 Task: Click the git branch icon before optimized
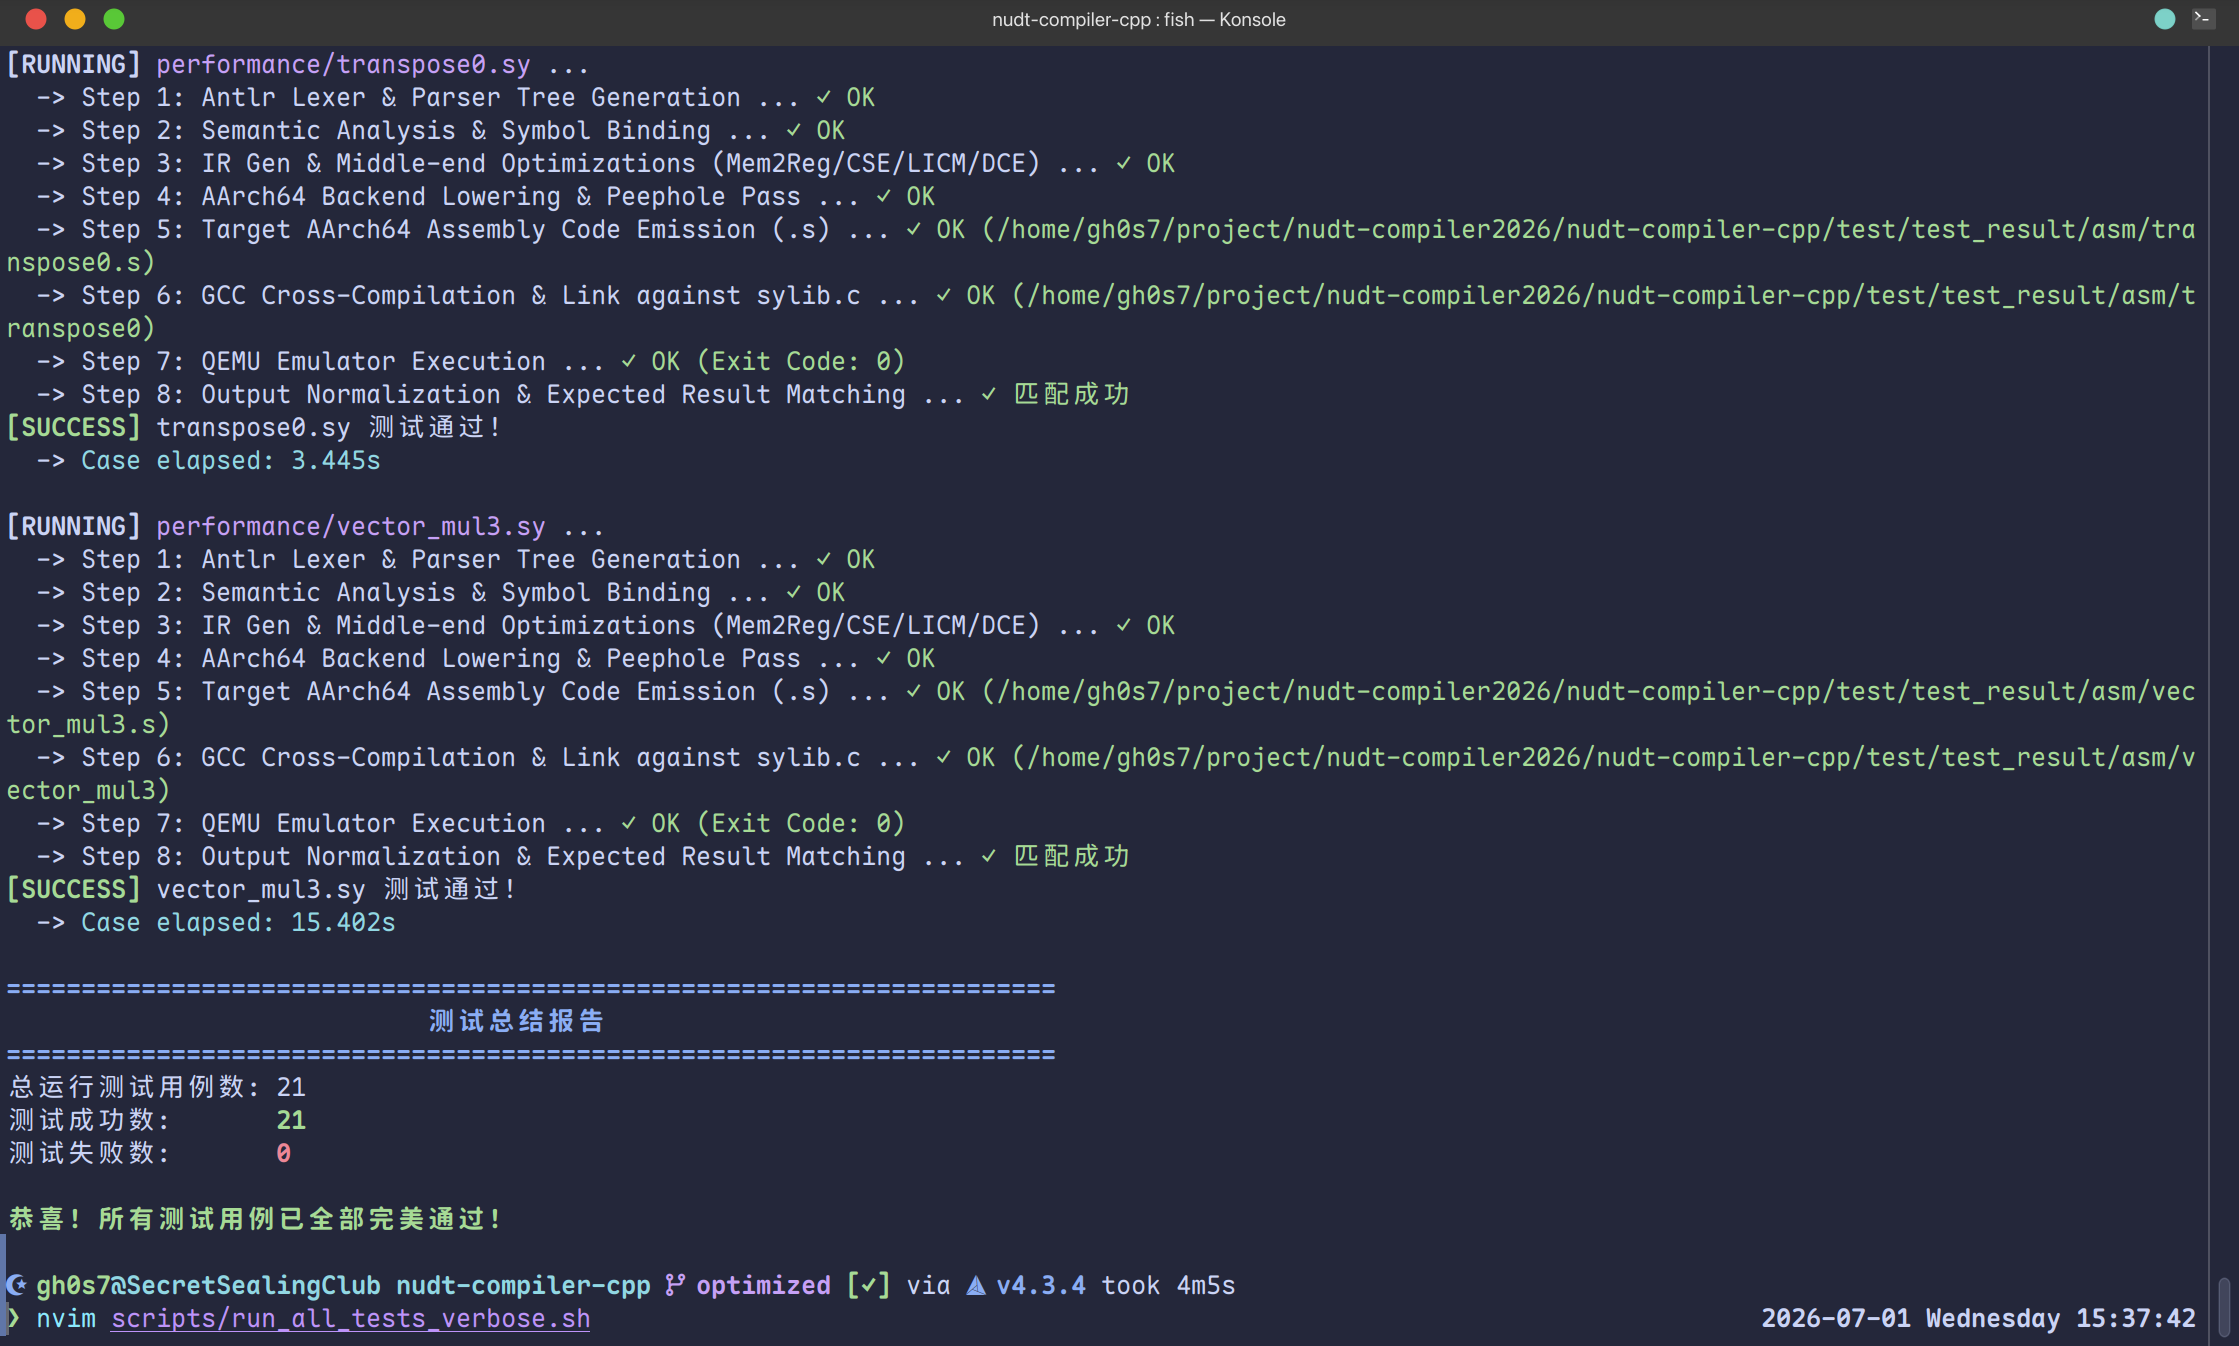(675, 1285)
